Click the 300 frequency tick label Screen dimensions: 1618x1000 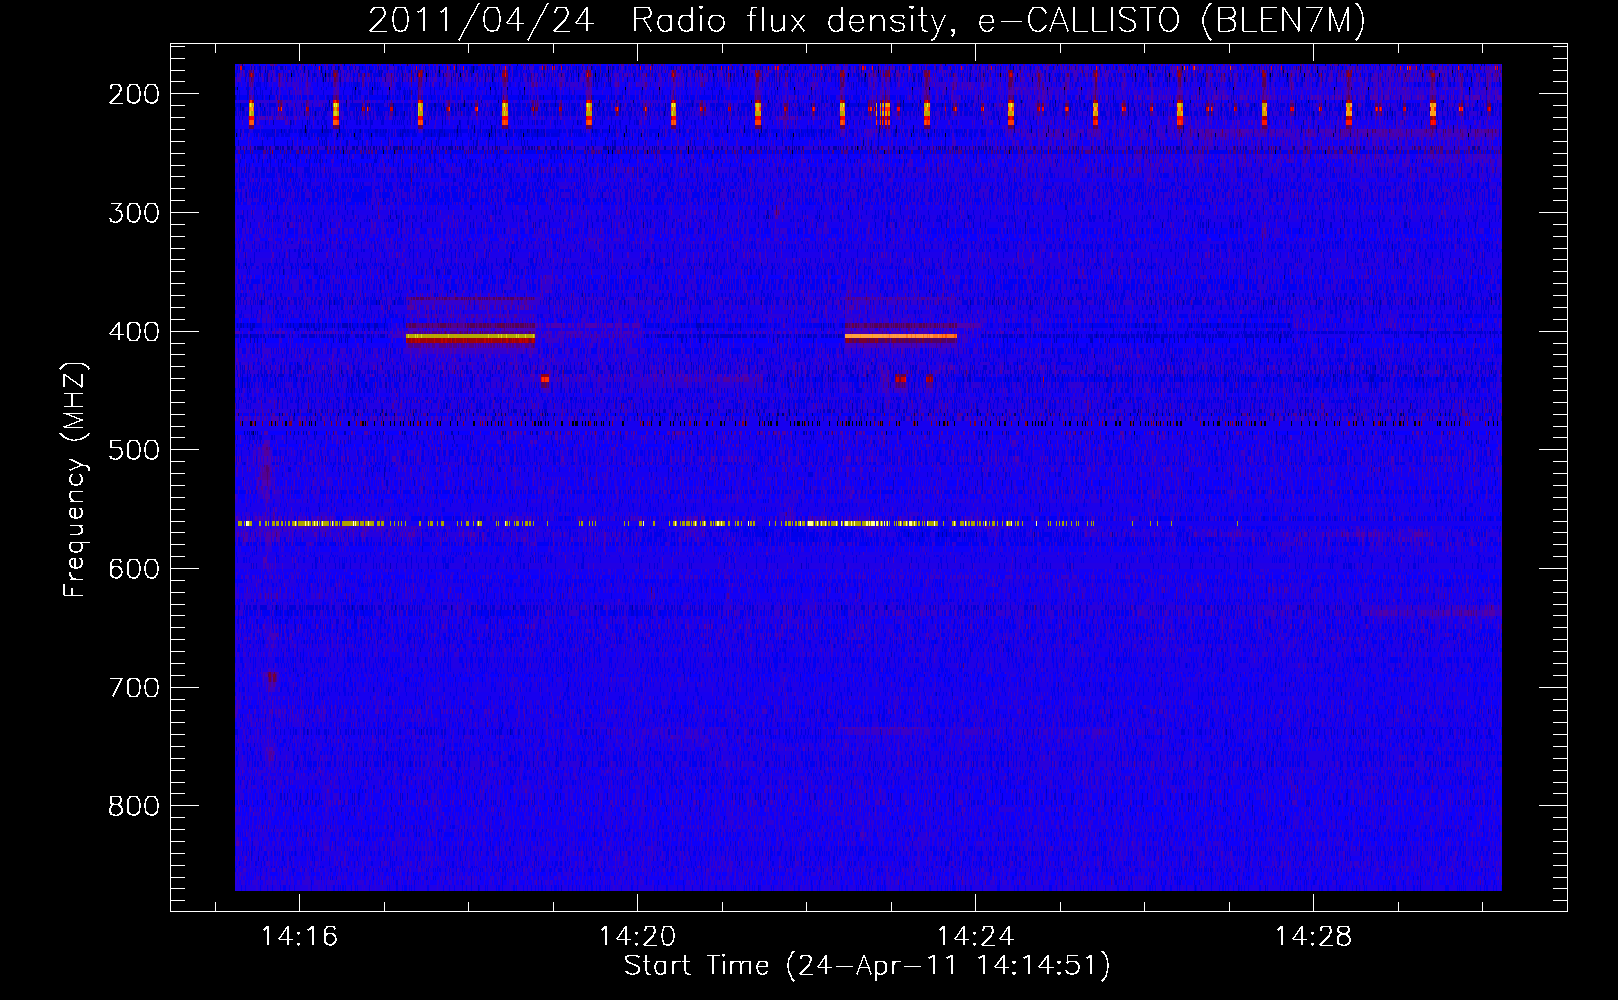tap(134, 213)
